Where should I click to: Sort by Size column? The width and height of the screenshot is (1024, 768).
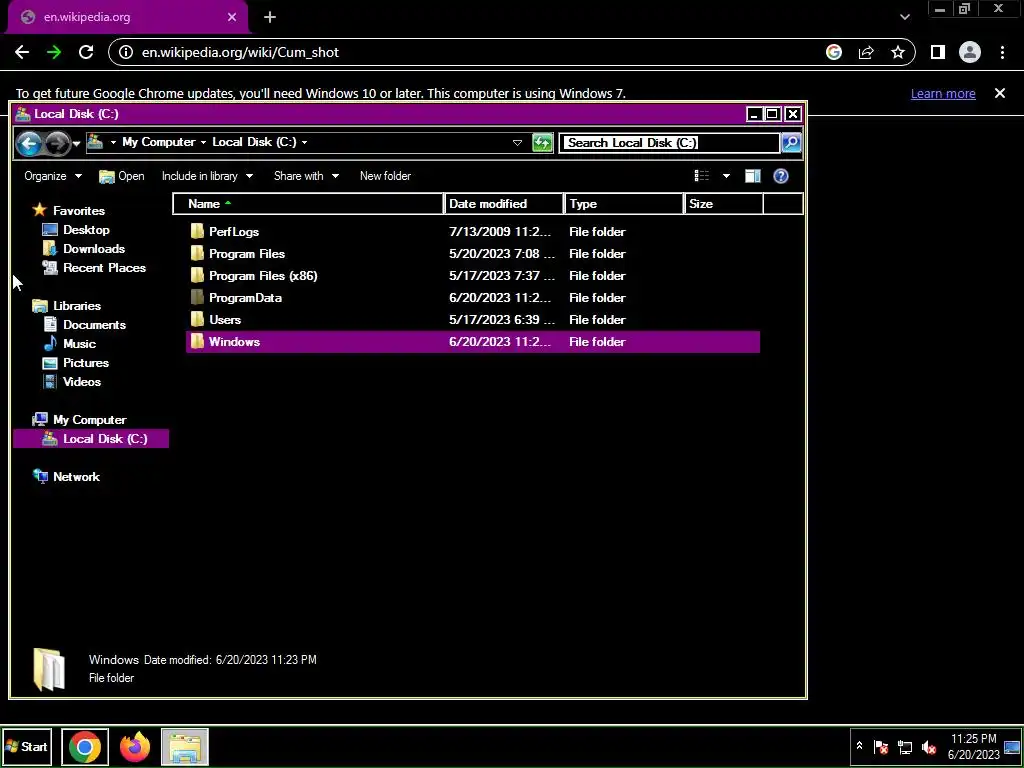point(724,204)
